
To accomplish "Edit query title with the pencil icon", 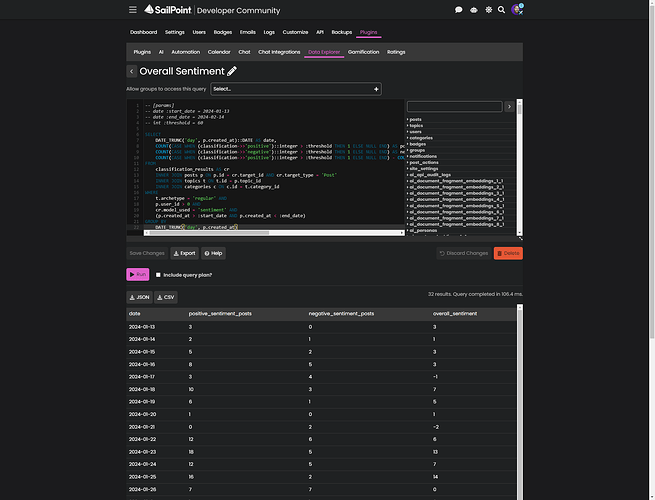I will (x=232, y=71).
